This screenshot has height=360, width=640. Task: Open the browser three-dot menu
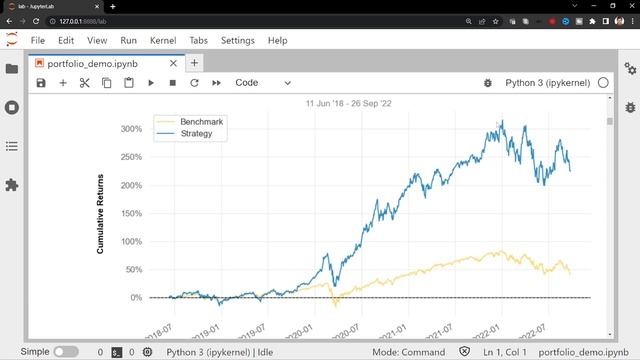[x=633, y=21]
